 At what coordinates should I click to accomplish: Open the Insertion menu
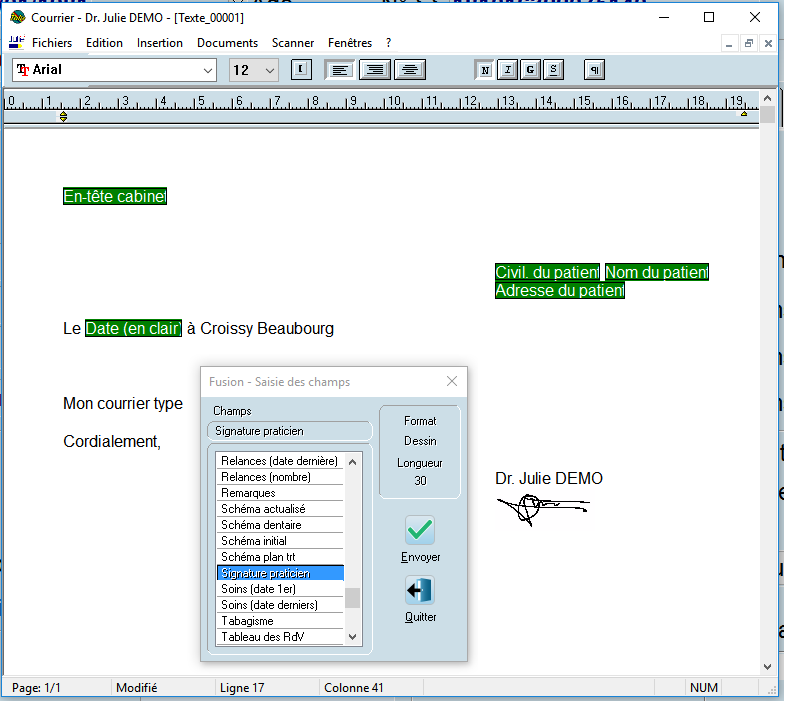click(160, 43)
